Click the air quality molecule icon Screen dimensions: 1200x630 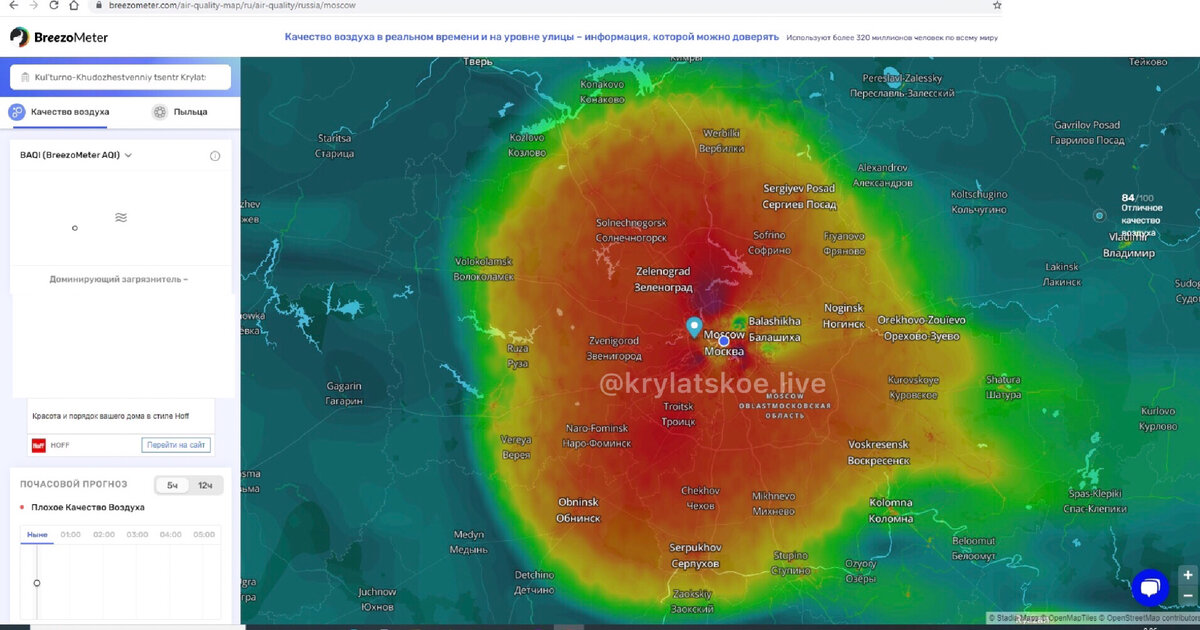[x=17, y=112]
